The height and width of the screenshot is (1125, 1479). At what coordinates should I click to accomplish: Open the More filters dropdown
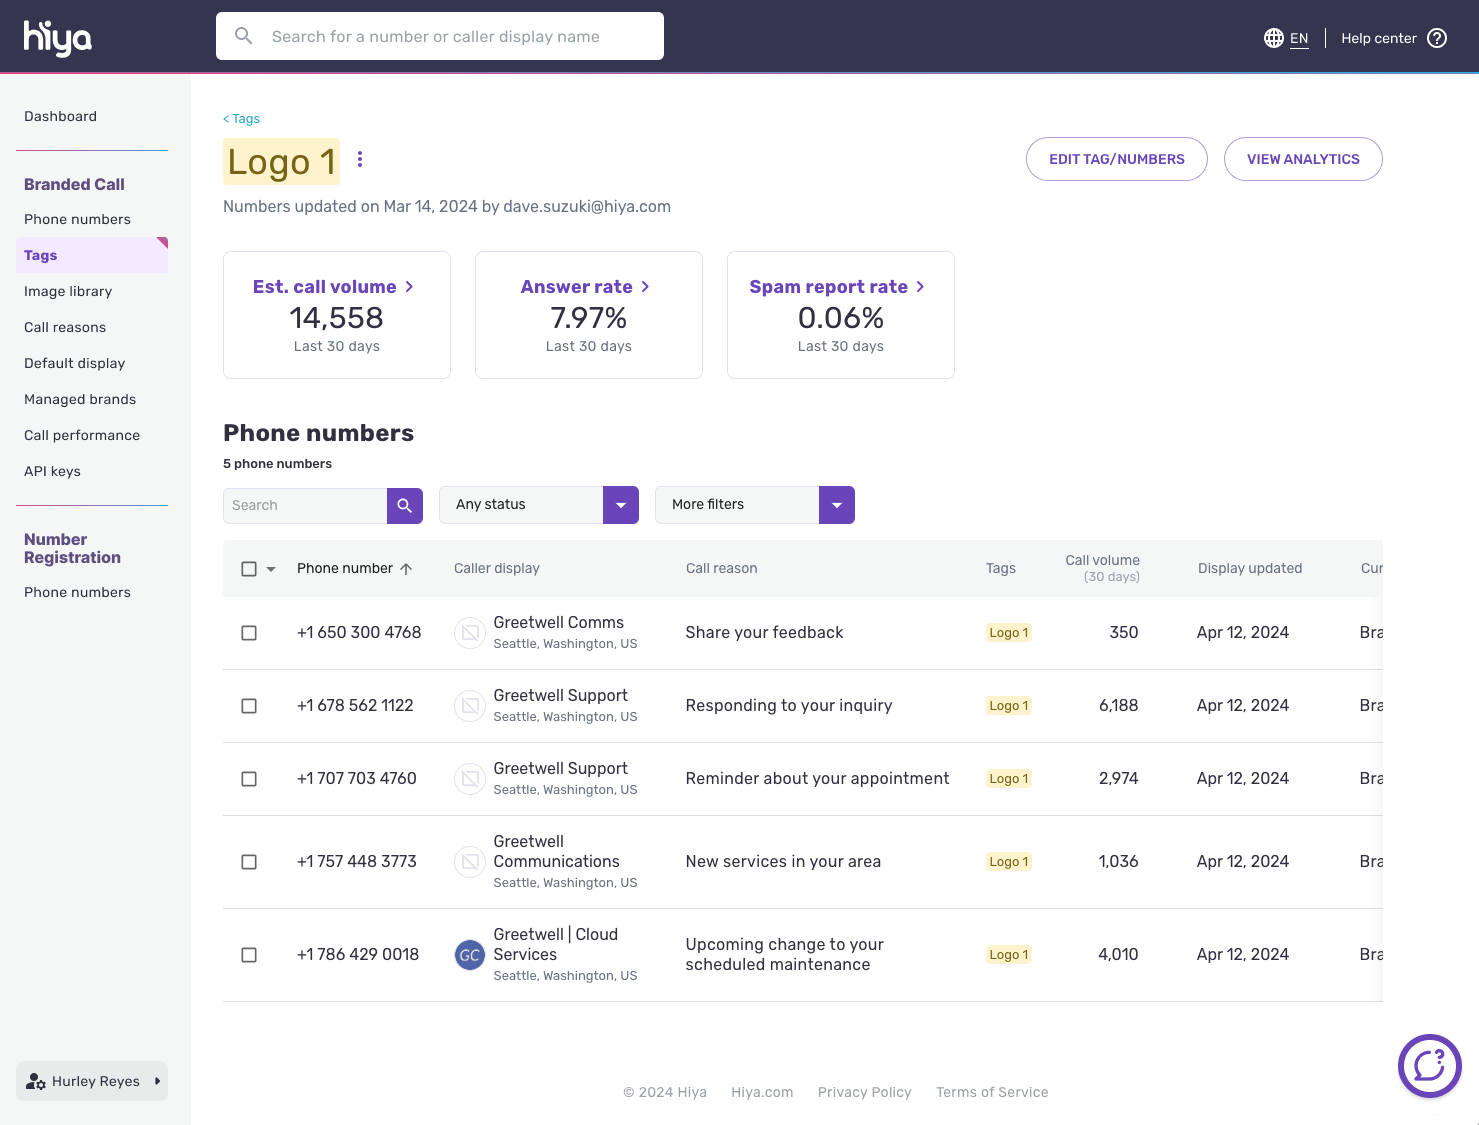(x=836, y=505)
